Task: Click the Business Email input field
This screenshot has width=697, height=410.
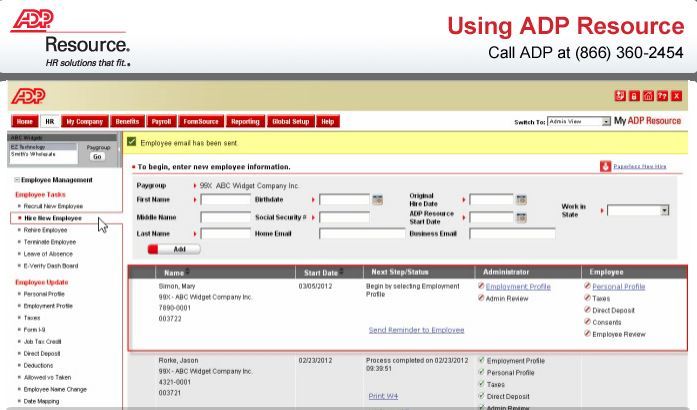Action: click(x=512, y=233)
